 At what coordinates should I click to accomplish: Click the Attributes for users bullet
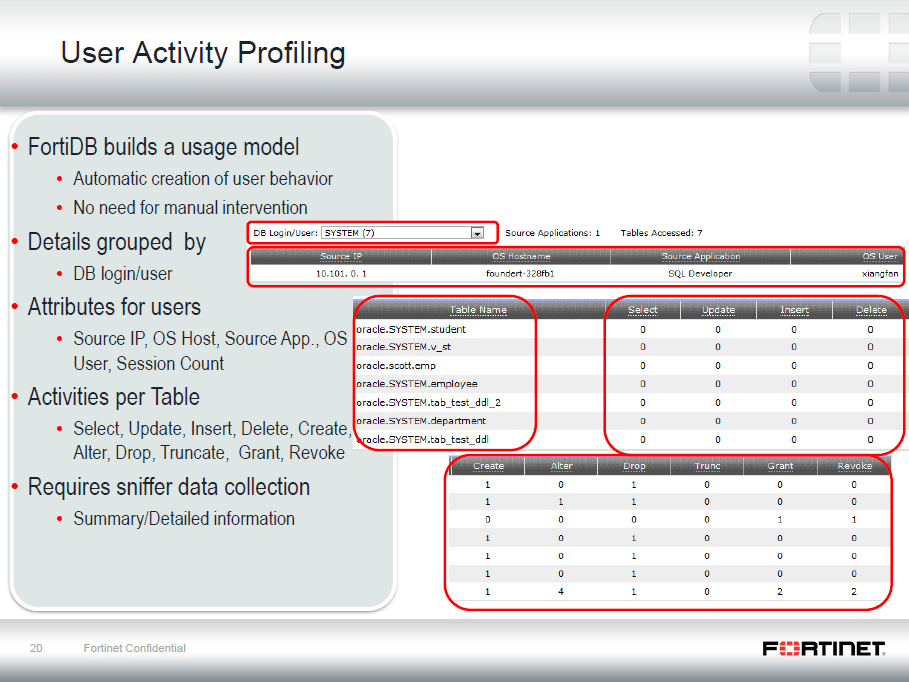[x=114, y=307]
